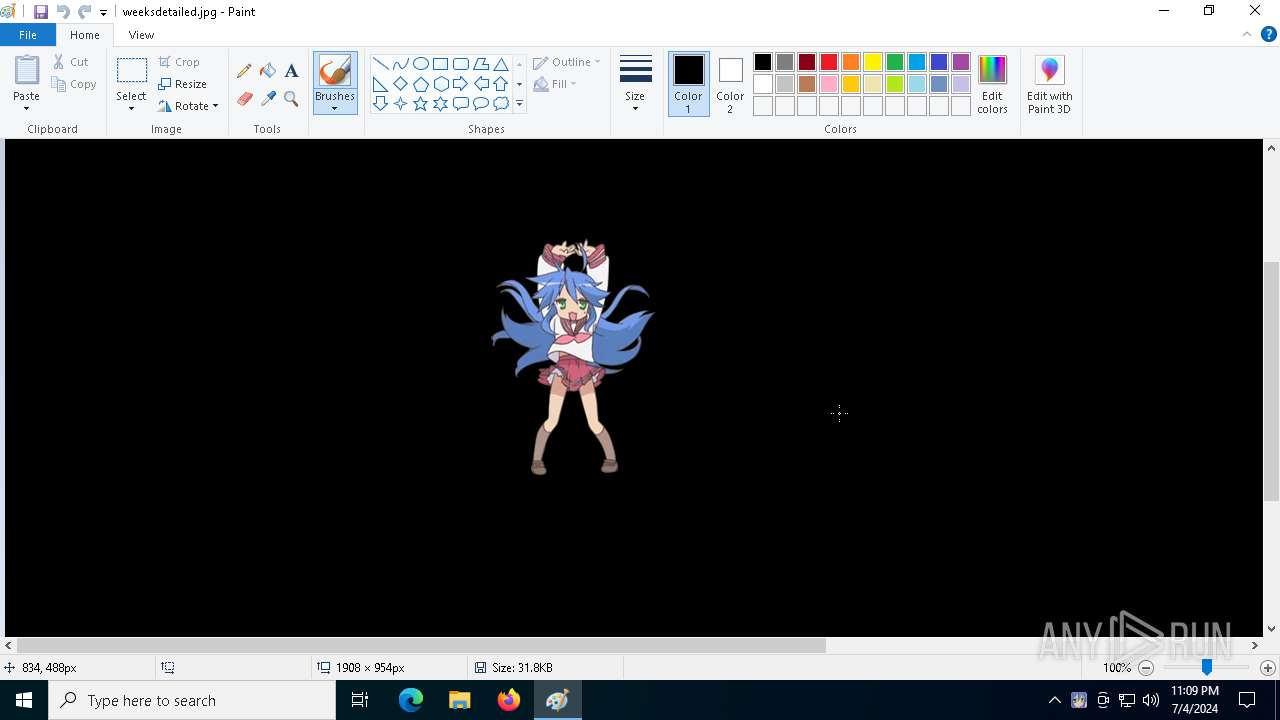Select Color 2 background box
The height and width of the screenshot is (720, 1280).
tap(730, 84)
